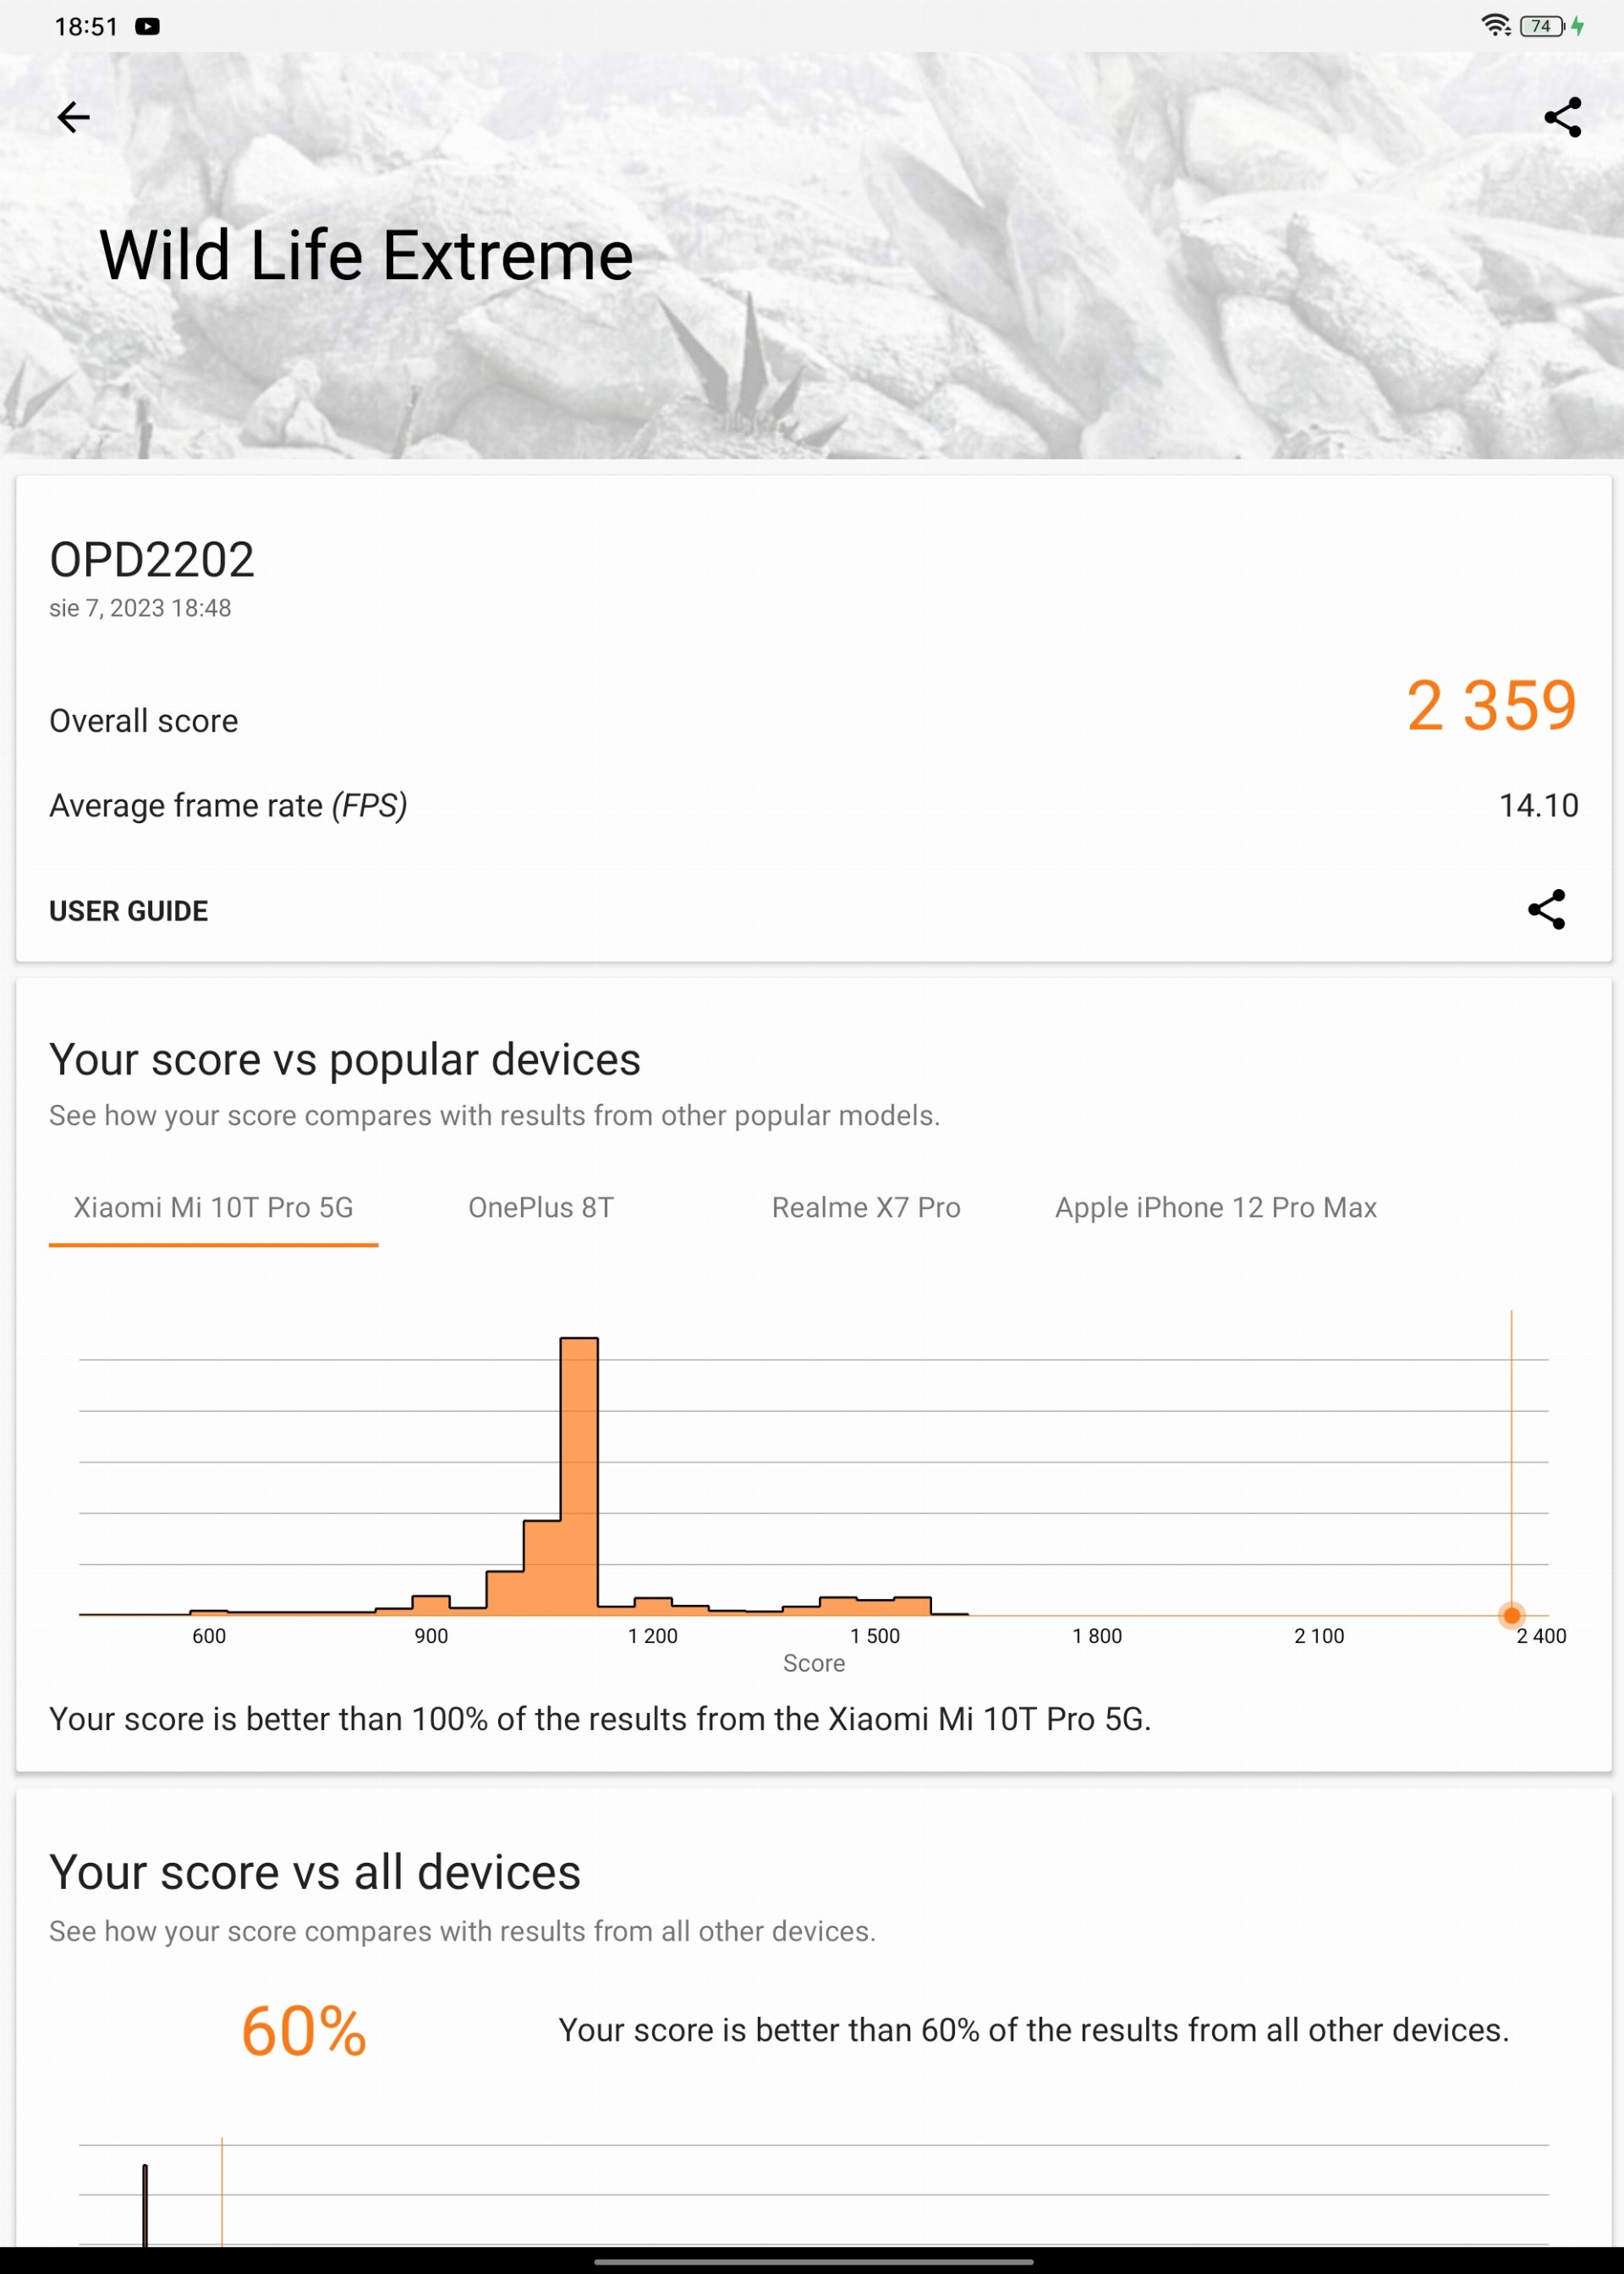Tap the charging bolt indicator

click(1578, 26)
